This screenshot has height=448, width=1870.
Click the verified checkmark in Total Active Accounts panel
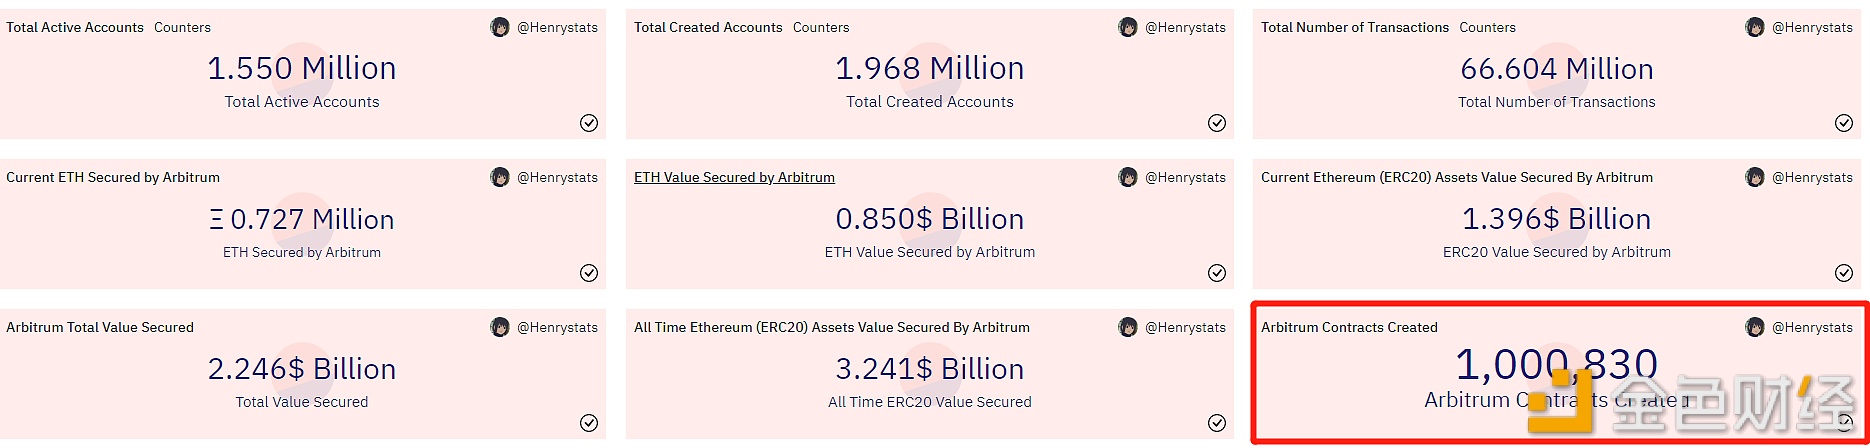click(x=589, y=123)
